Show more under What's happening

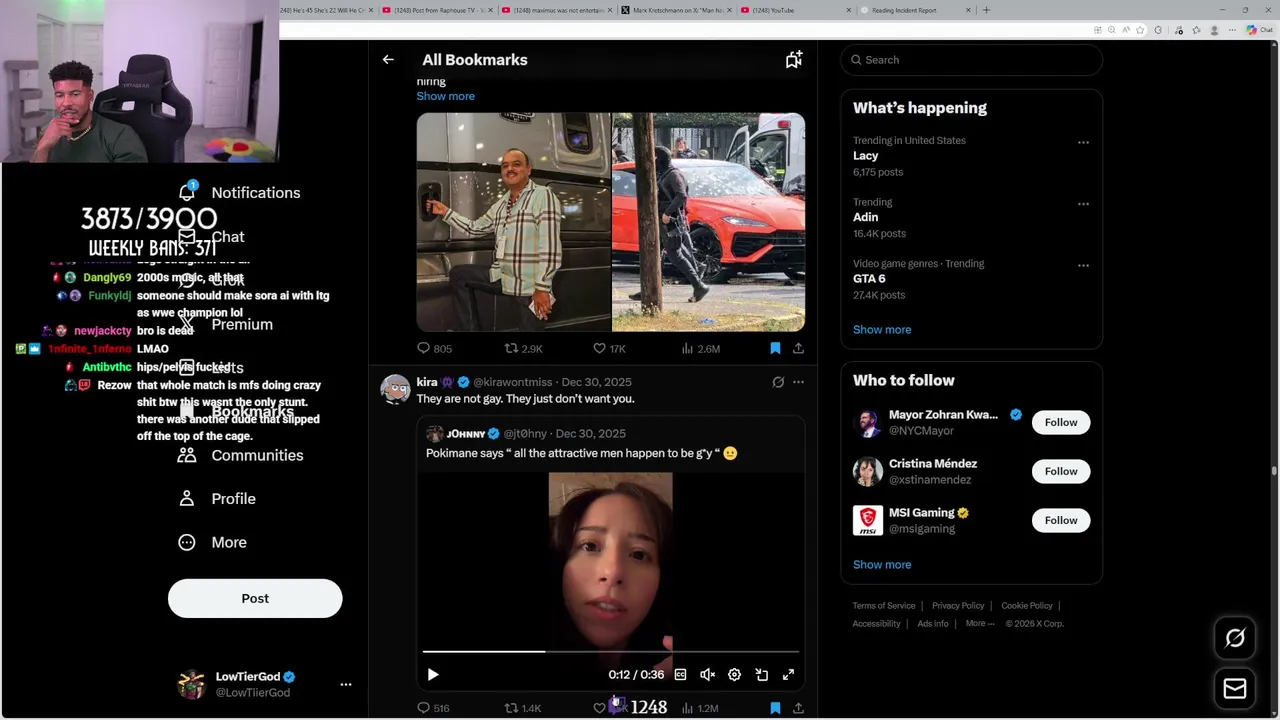tap(882, 329)
